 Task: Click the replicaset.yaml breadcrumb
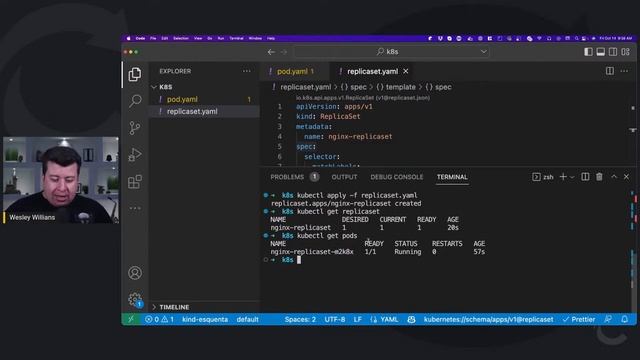coord(305,87)
